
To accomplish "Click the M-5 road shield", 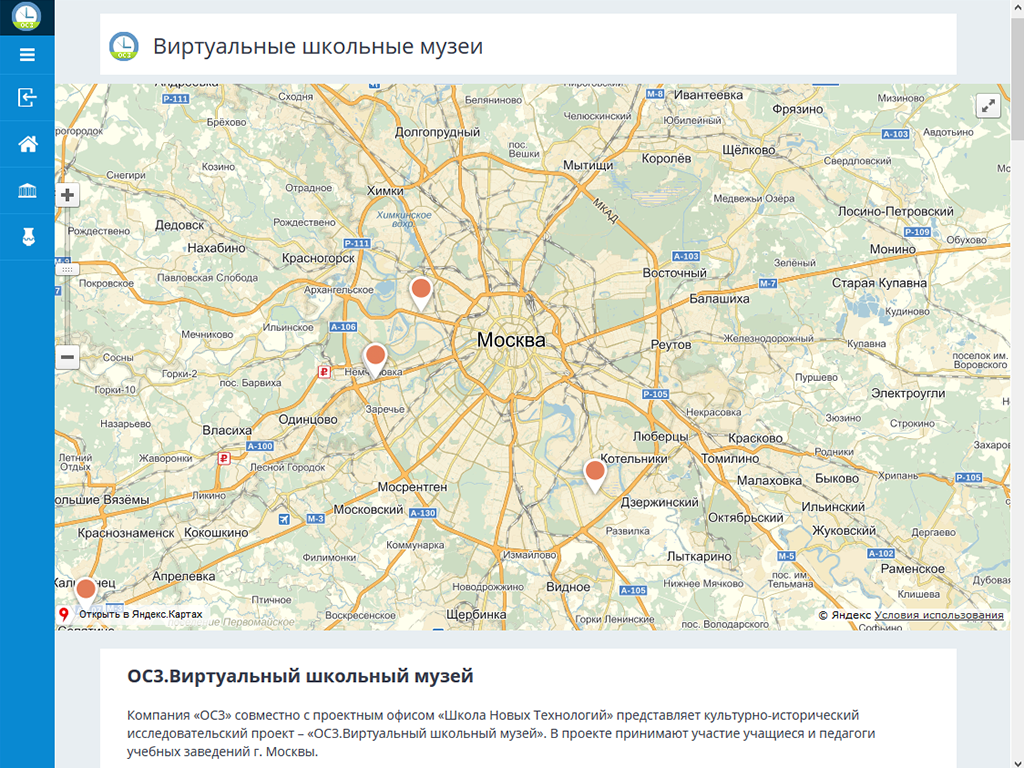I will (x=786, y=556).
